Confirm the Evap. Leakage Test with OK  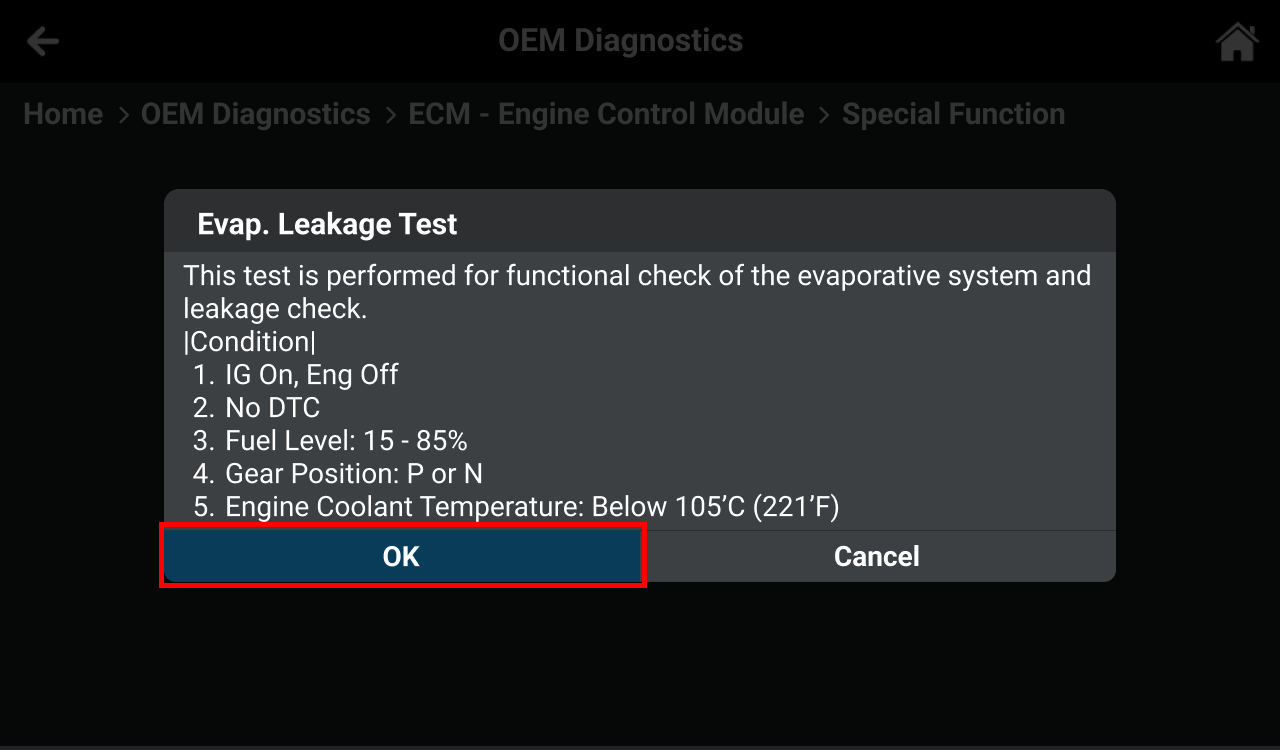(x=402, y=556)
